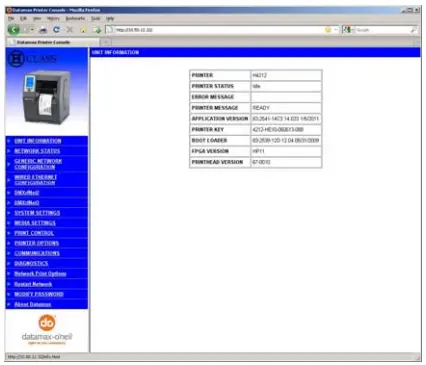Click the datamax-o'neil logo
The height and width of the screenshot is (365, 426).
point(47,330)
